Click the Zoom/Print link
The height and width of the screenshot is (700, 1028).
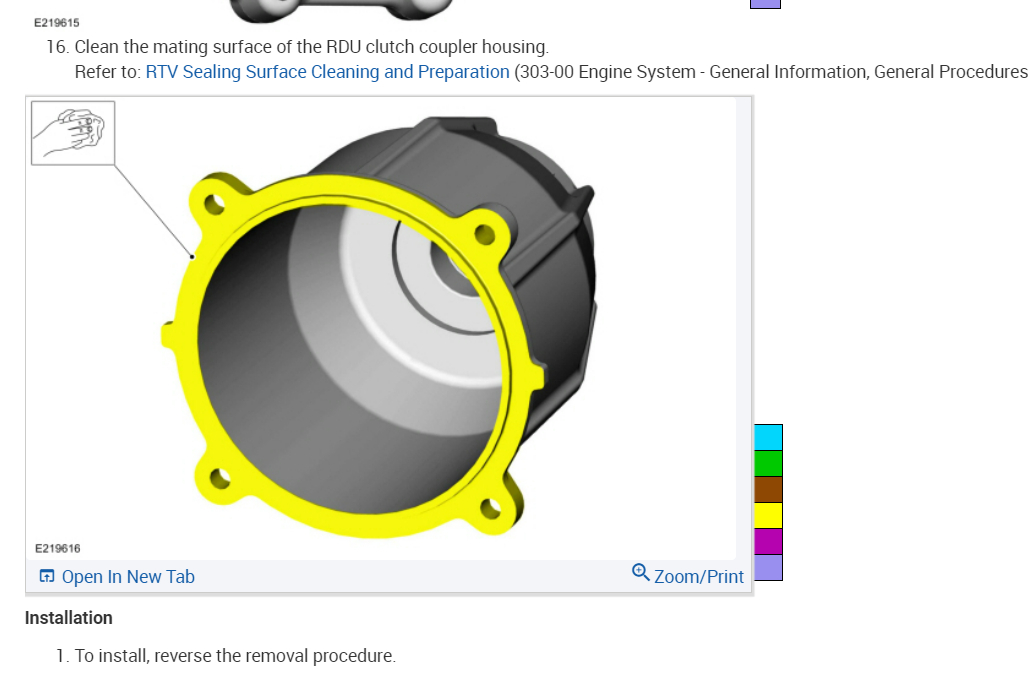click(699, 577)
